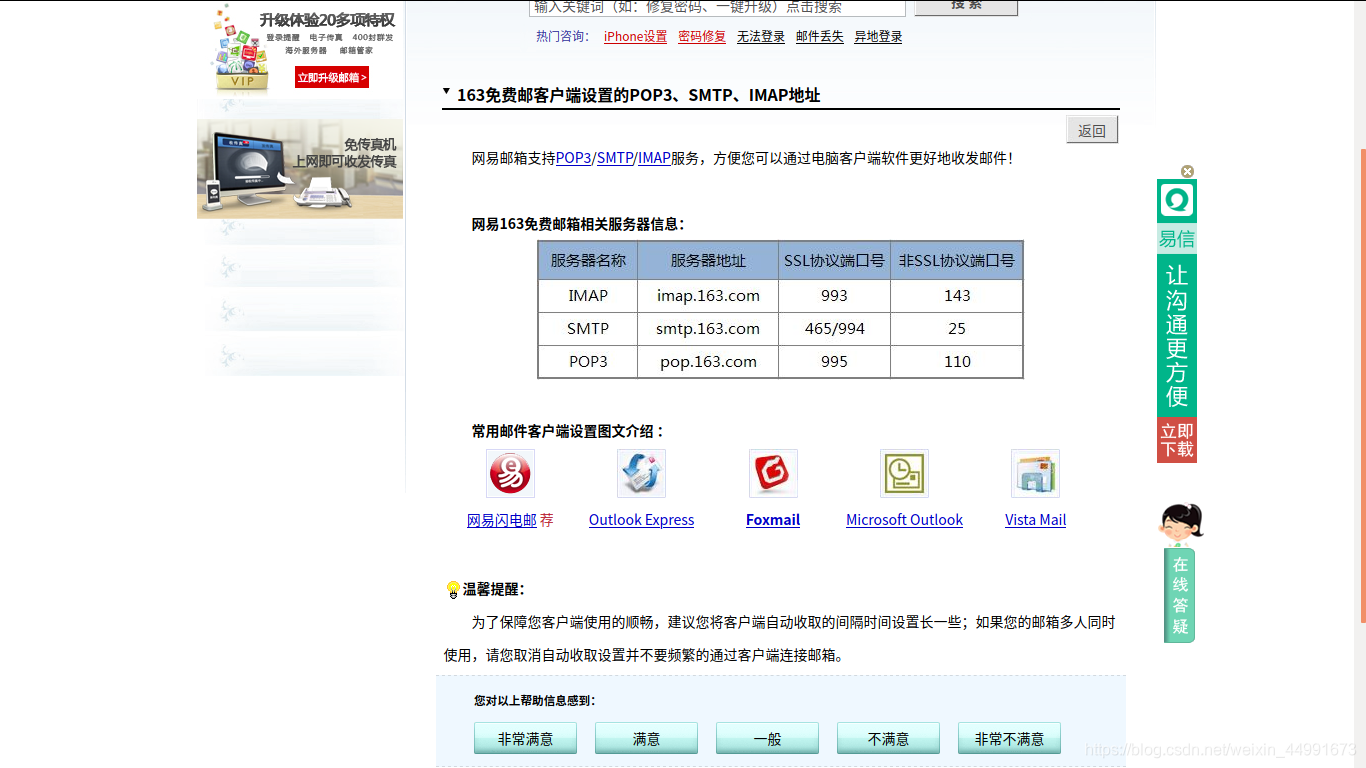This screenshot has height=768, width=1366.
Task: Click the 立即下载 red download badge
Action: pos(1177,440)
